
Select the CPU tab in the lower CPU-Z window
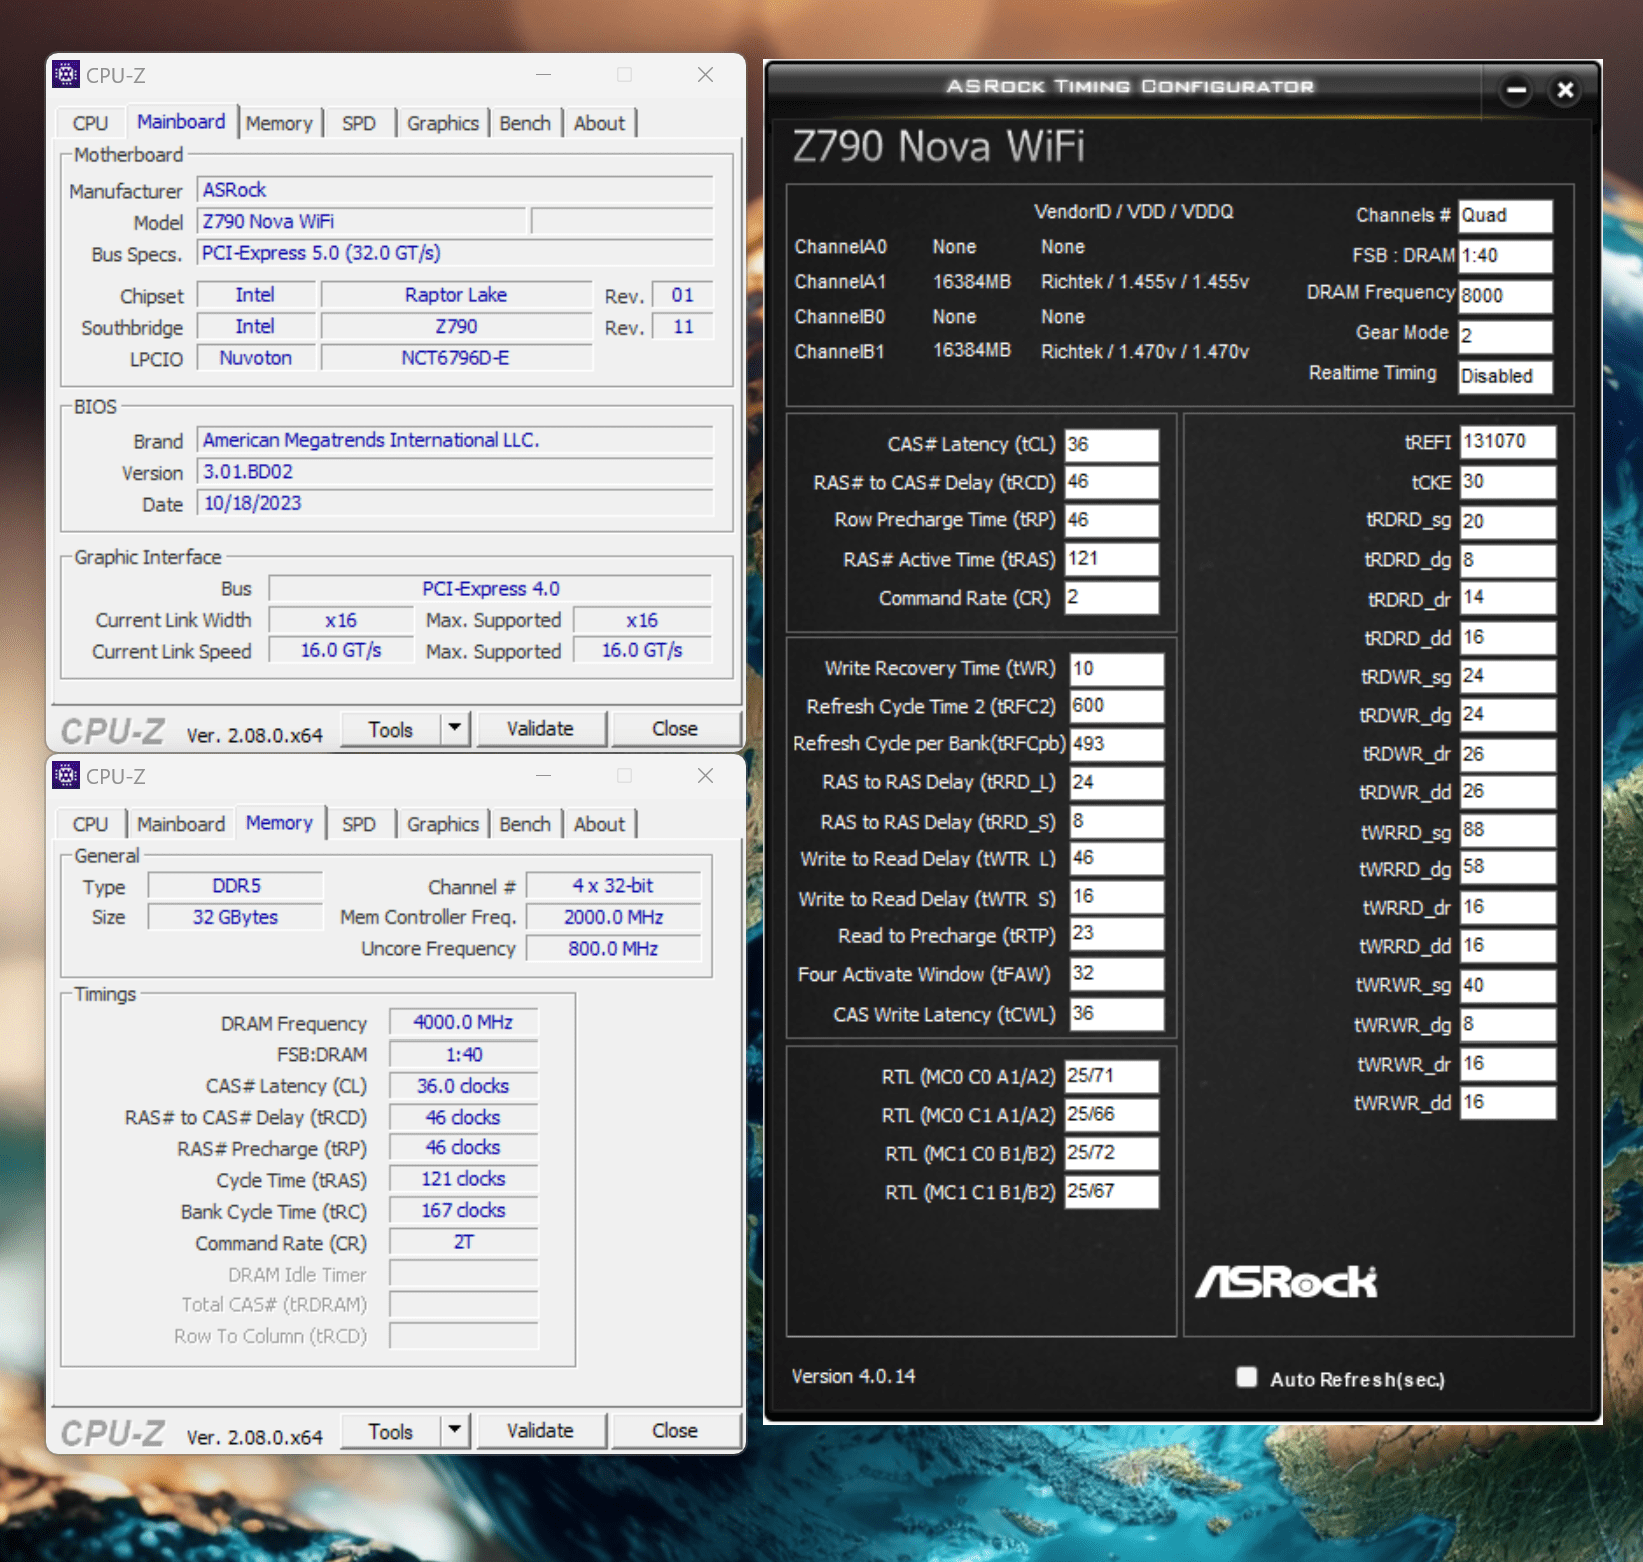tap(90, 824)
